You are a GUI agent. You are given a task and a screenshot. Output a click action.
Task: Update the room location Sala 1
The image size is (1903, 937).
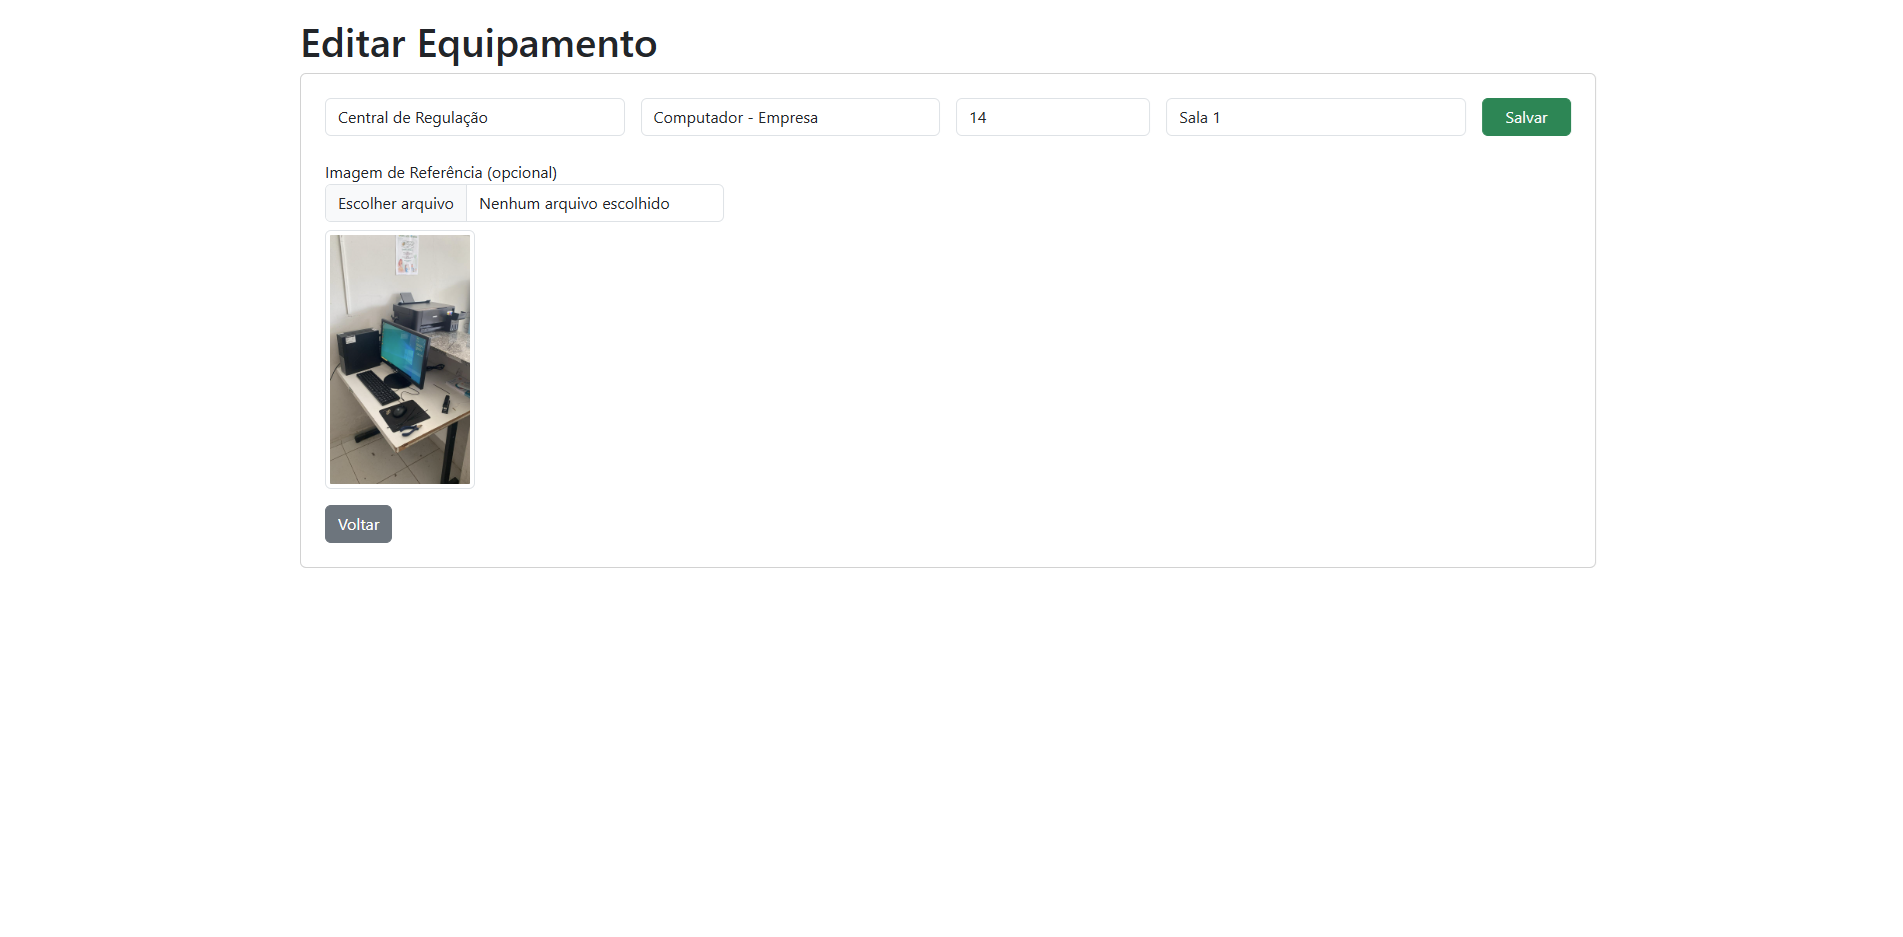1315,117
